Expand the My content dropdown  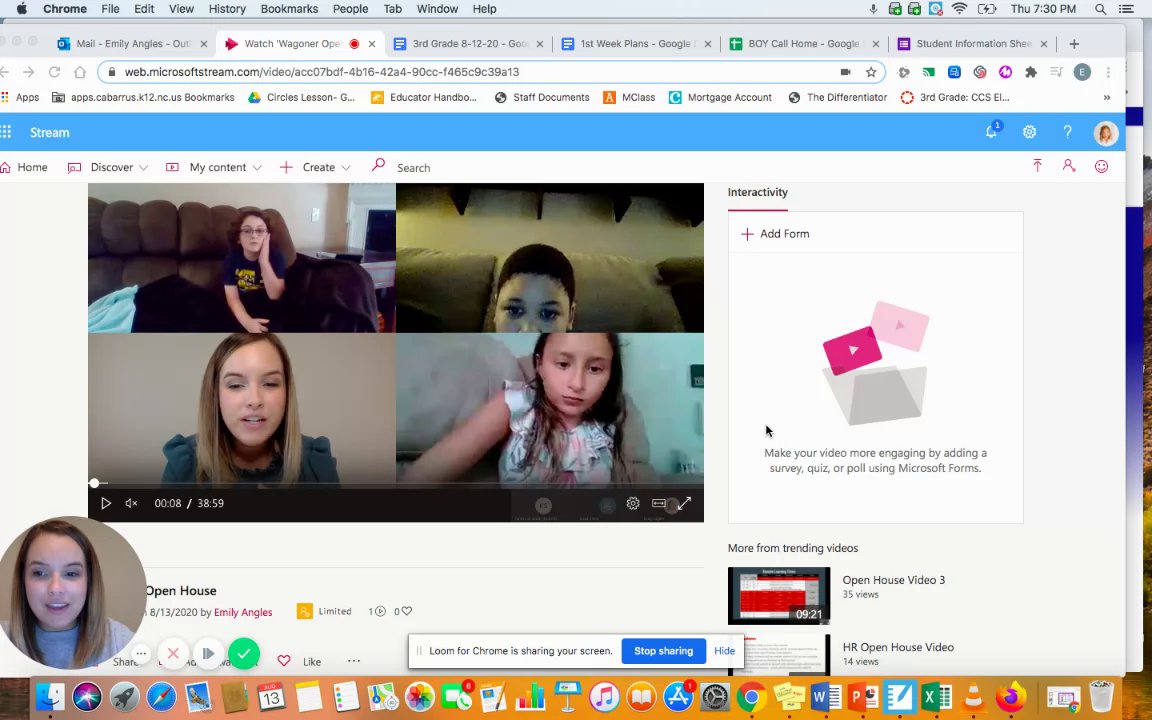pos(214,168)
